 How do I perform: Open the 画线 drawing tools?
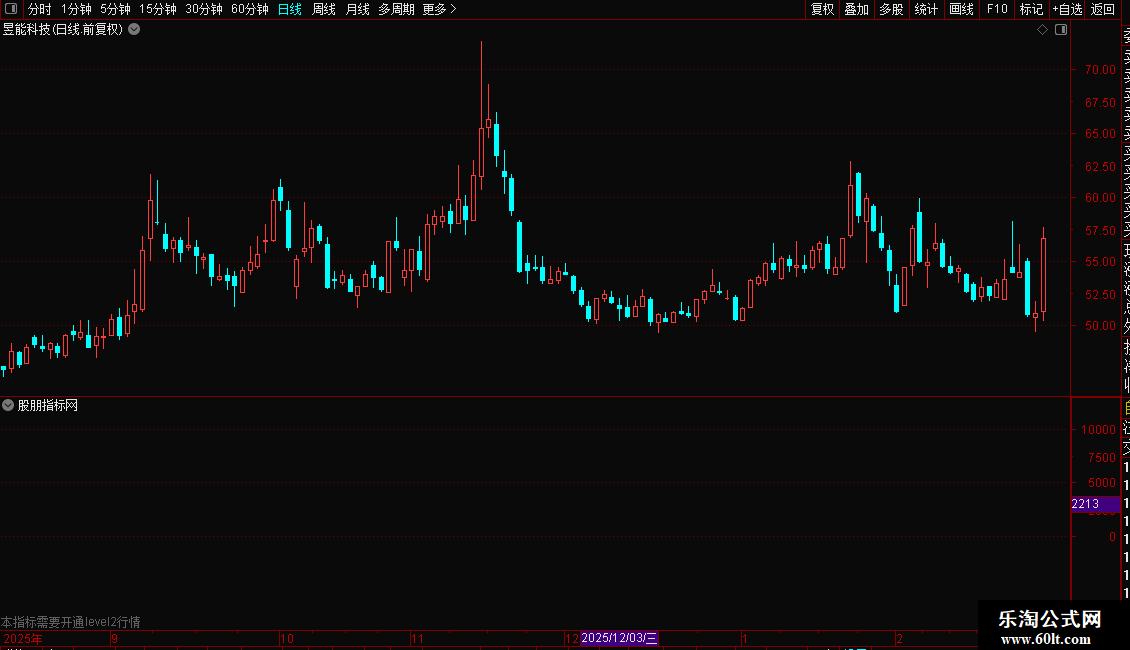pos(961,9)
